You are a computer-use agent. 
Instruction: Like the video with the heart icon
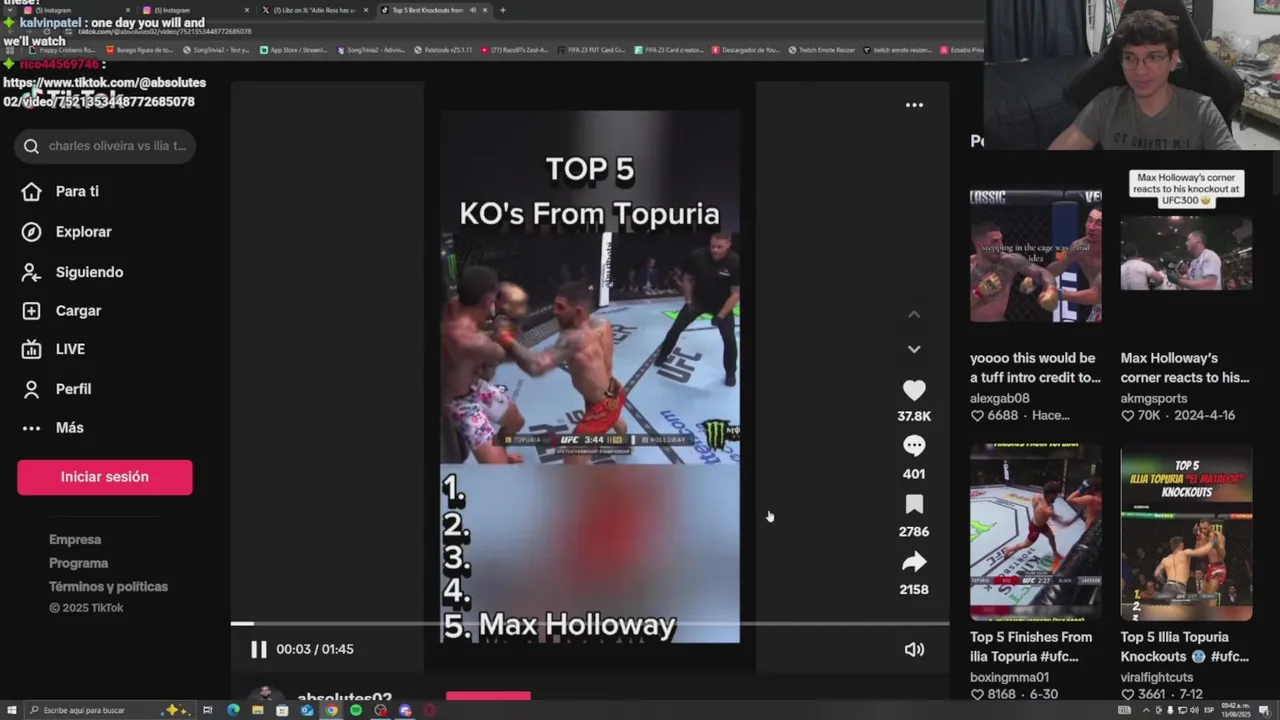click(914, 391)
